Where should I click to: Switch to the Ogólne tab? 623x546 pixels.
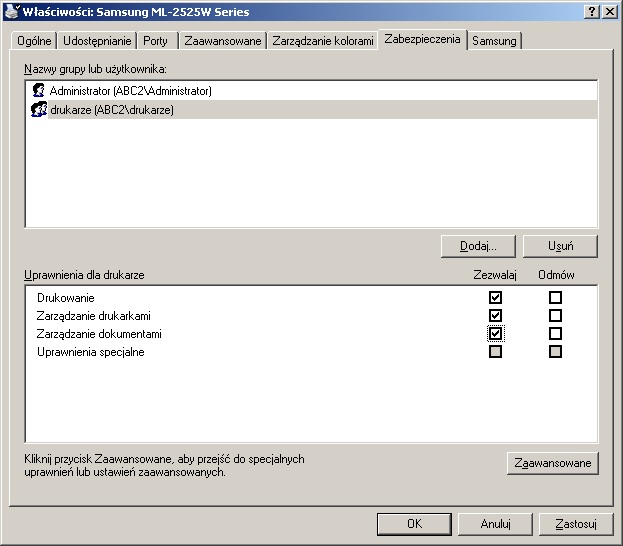click(34, 41)
